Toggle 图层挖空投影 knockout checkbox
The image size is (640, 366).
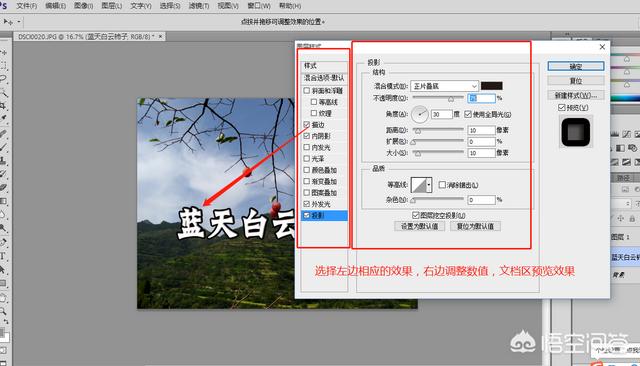(416, 215)
